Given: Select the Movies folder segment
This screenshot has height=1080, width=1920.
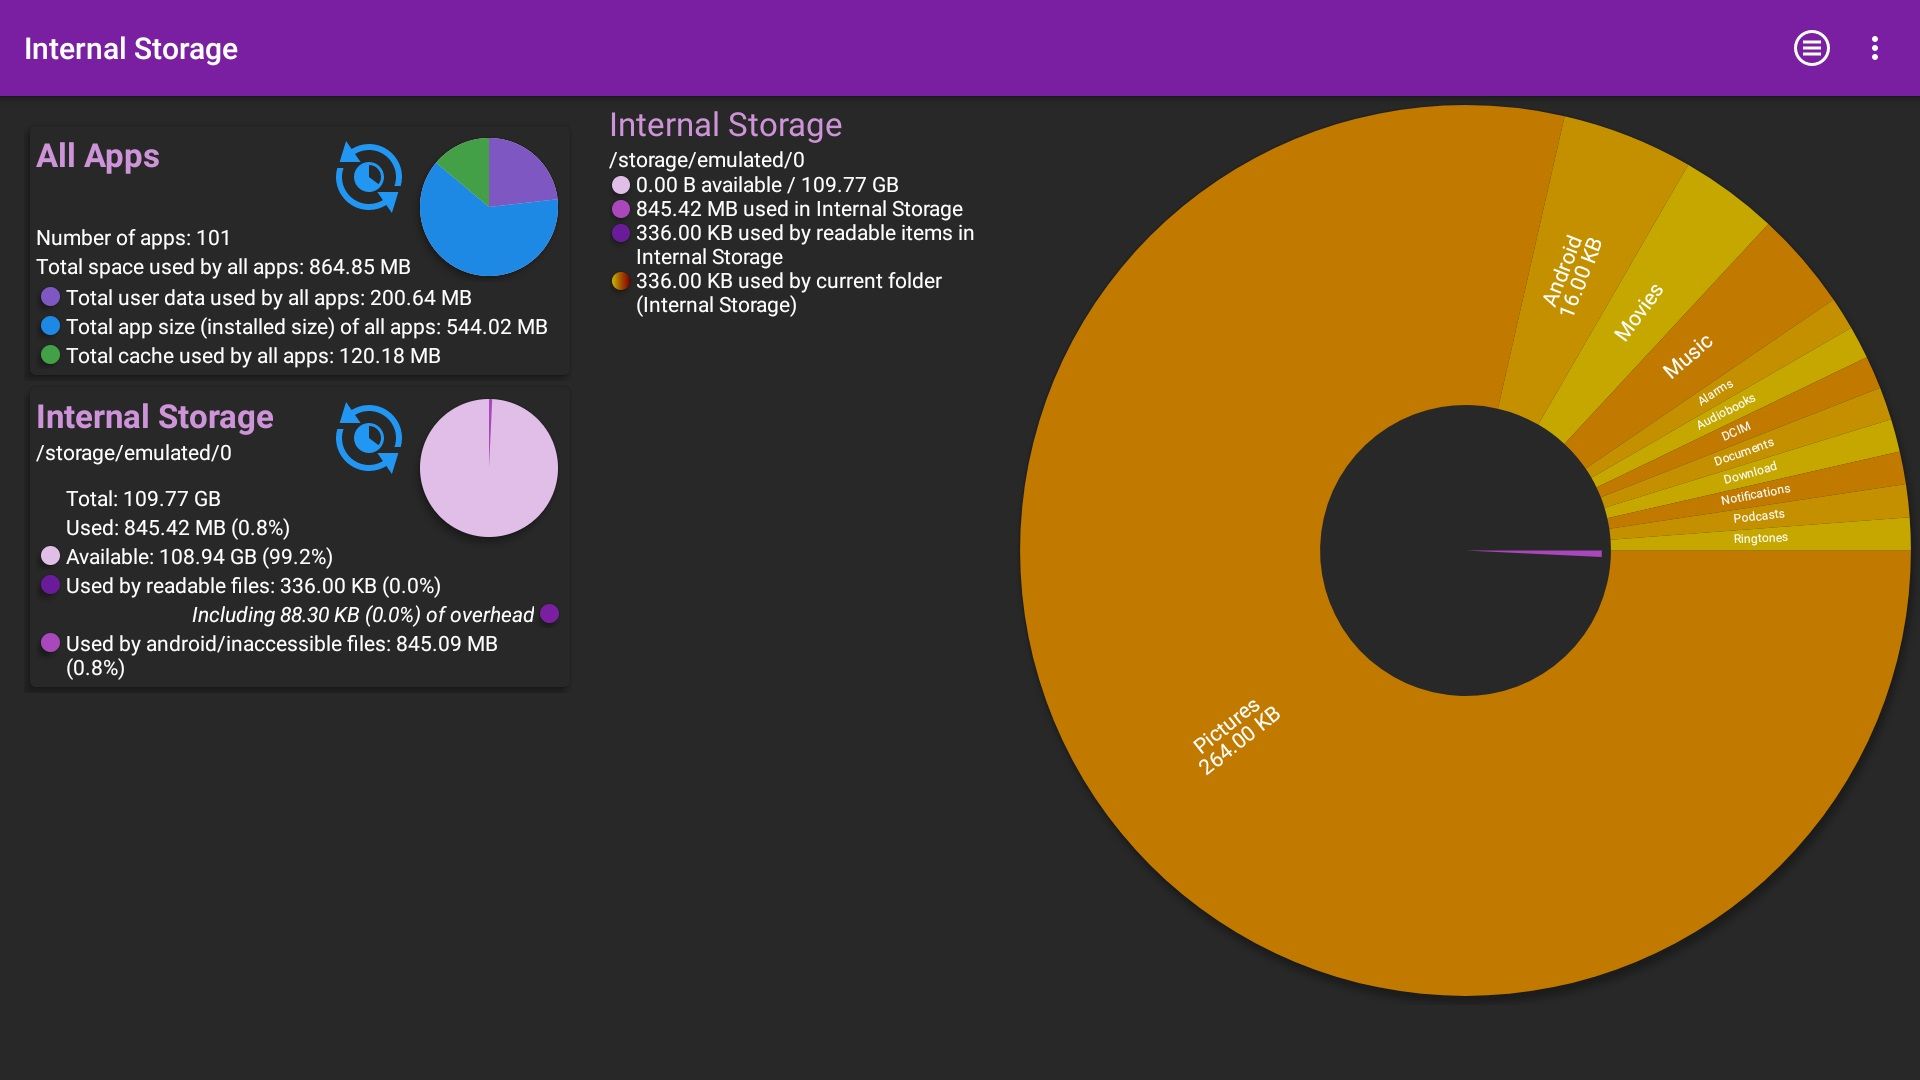Looking at the screenshot, I should point(1638,312).
